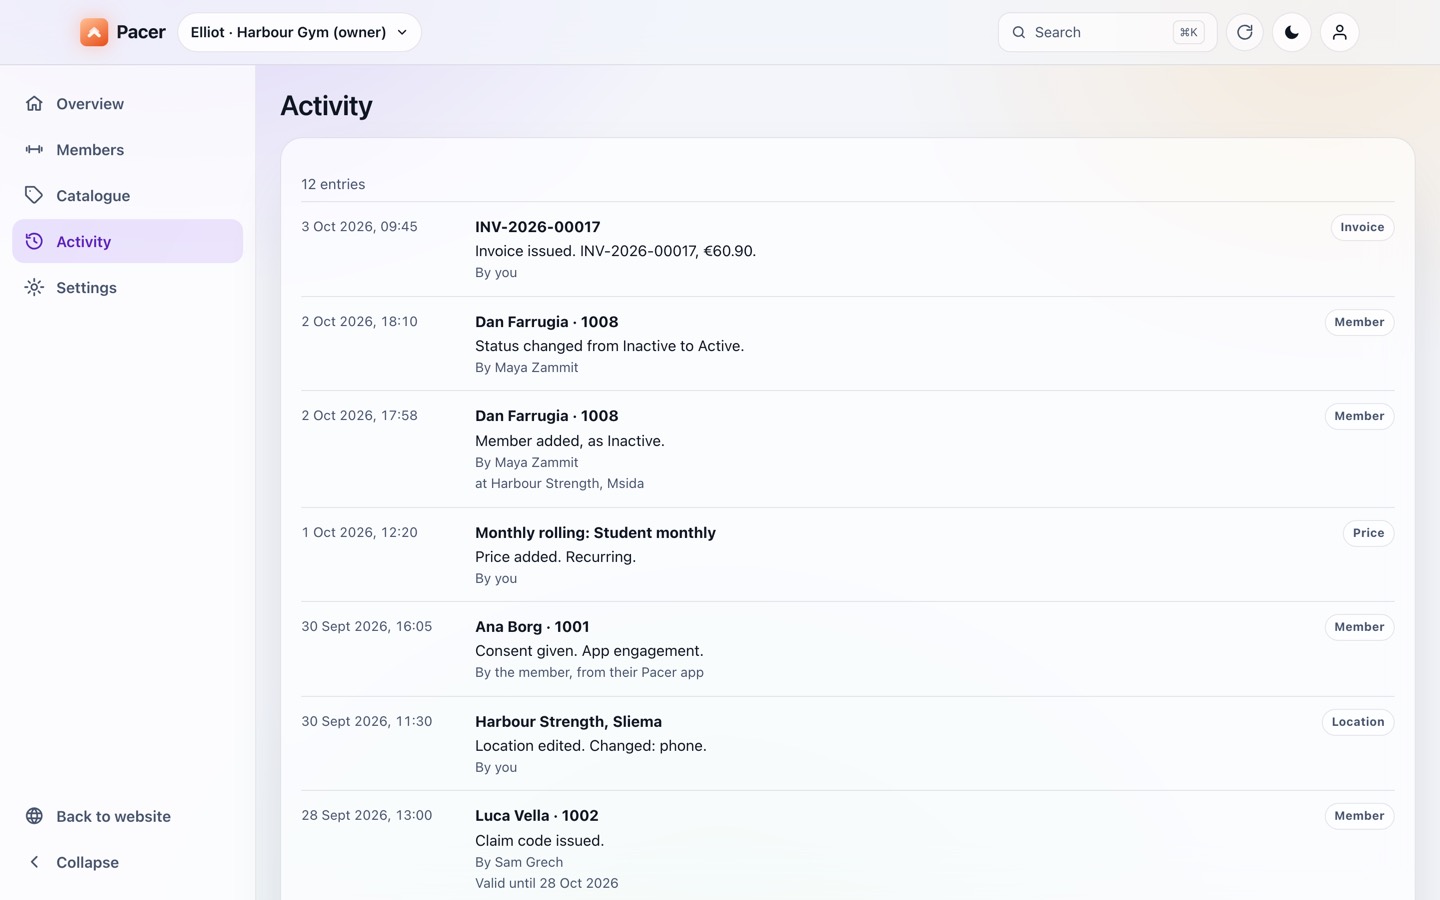The height and width of the screenshot is (900, 1440).
Task: Click Member badge on the 18:10 entry
Action: 1359,322
